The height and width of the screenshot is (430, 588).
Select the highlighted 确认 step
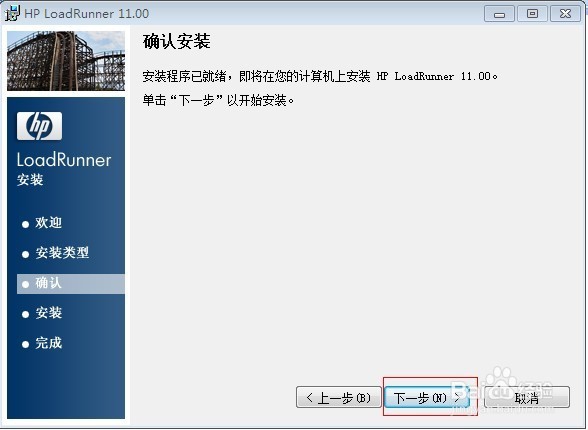pyautogui.click(x=70, y=283)
